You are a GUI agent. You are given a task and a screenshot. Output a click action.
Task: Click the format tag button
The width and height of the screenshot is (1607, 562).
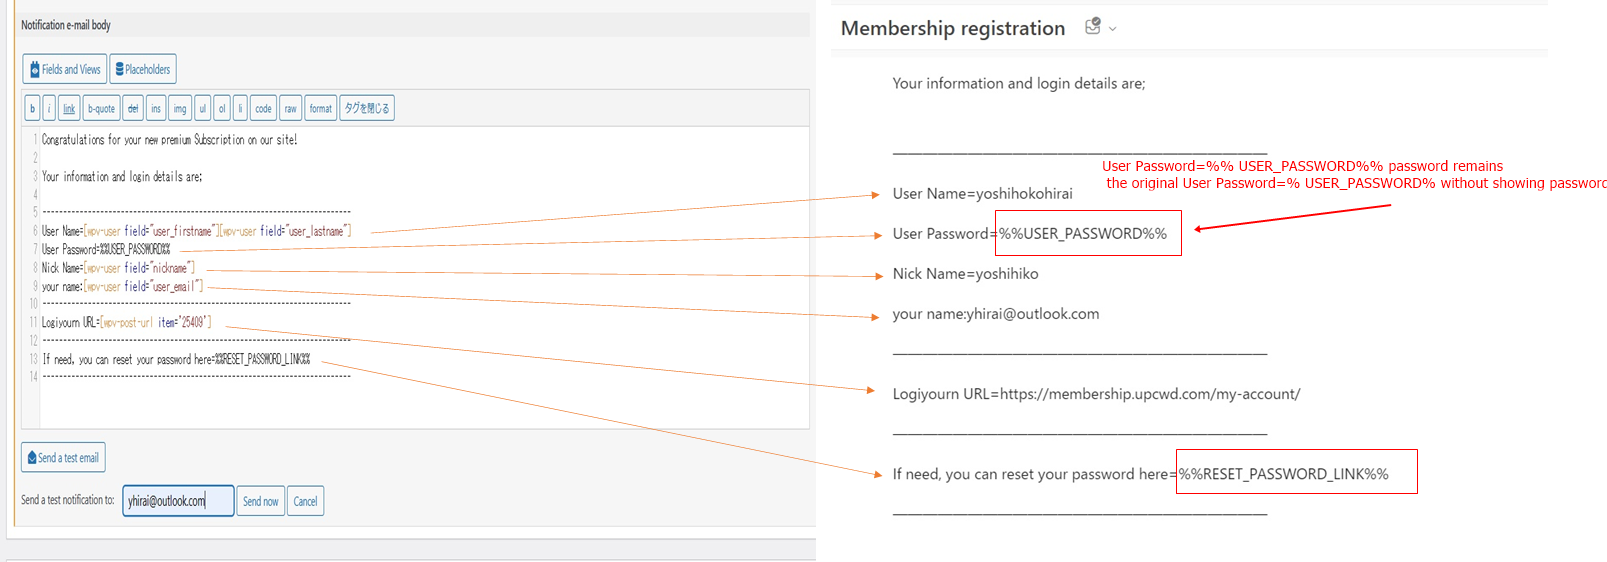[320, 108]
